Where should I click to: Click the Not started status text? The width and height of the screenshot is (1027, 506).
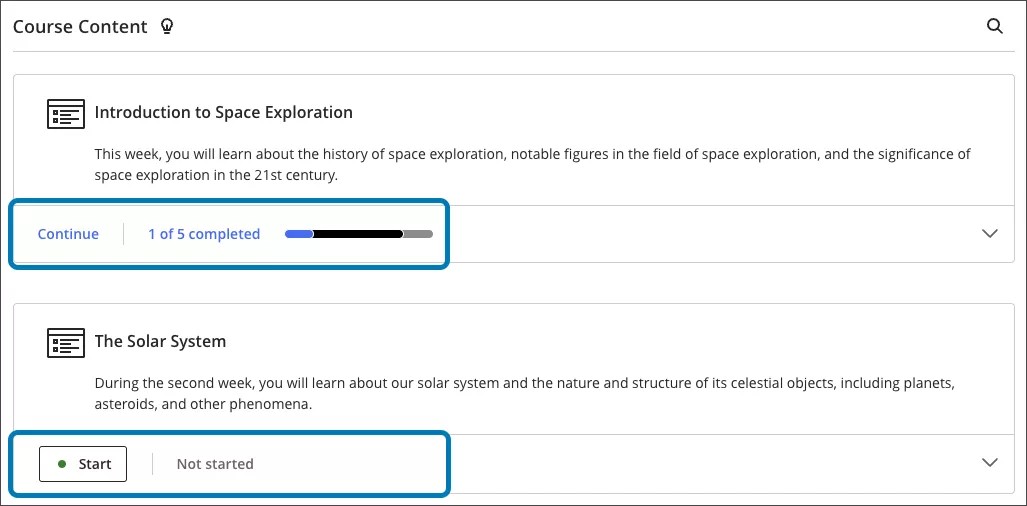[x=215, y=464]
